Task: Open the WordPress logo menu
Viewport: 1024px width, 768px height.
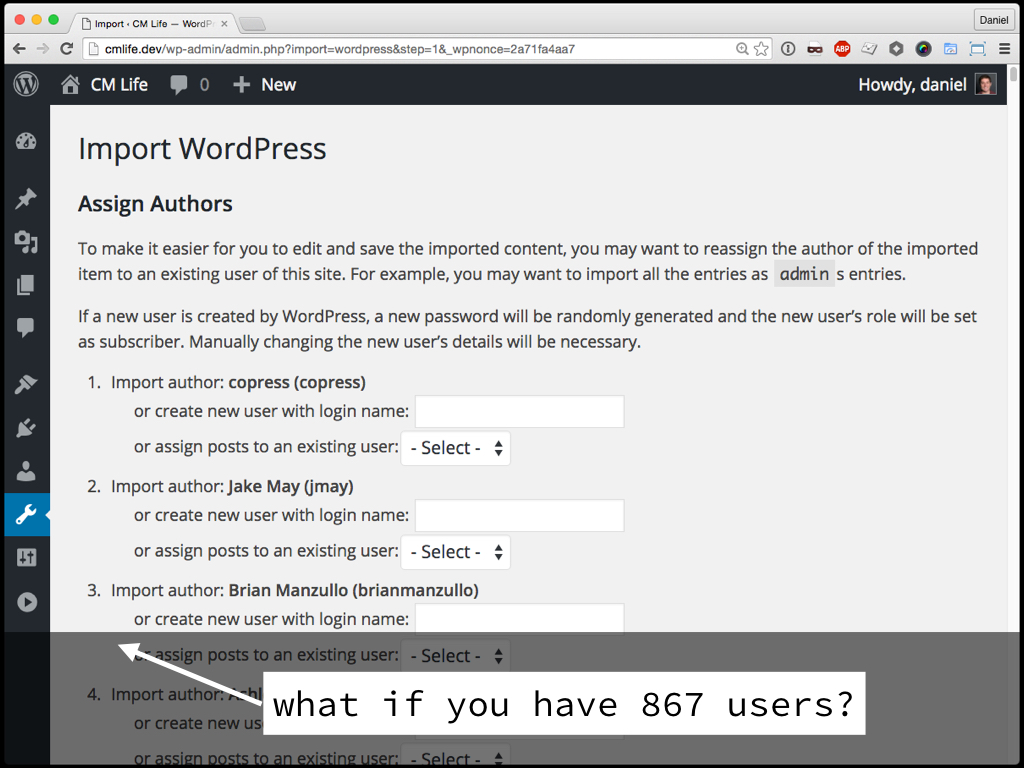Action: pyautogui.click(x=26, y=84)
